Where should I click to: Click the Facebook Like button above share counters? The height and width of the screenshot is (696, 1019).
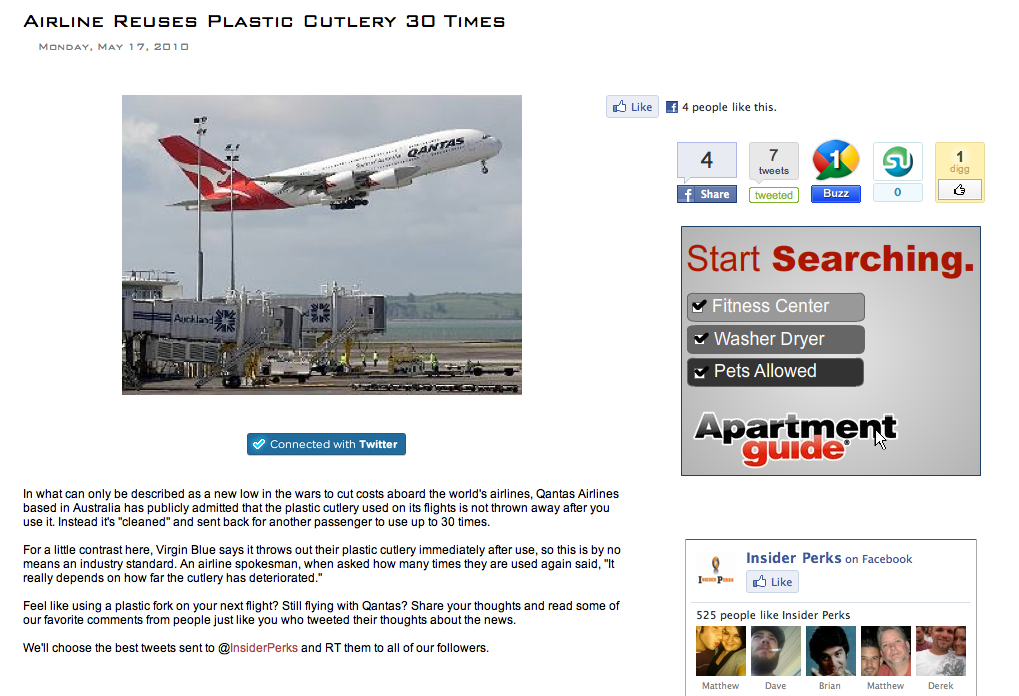tap(632, 107)
